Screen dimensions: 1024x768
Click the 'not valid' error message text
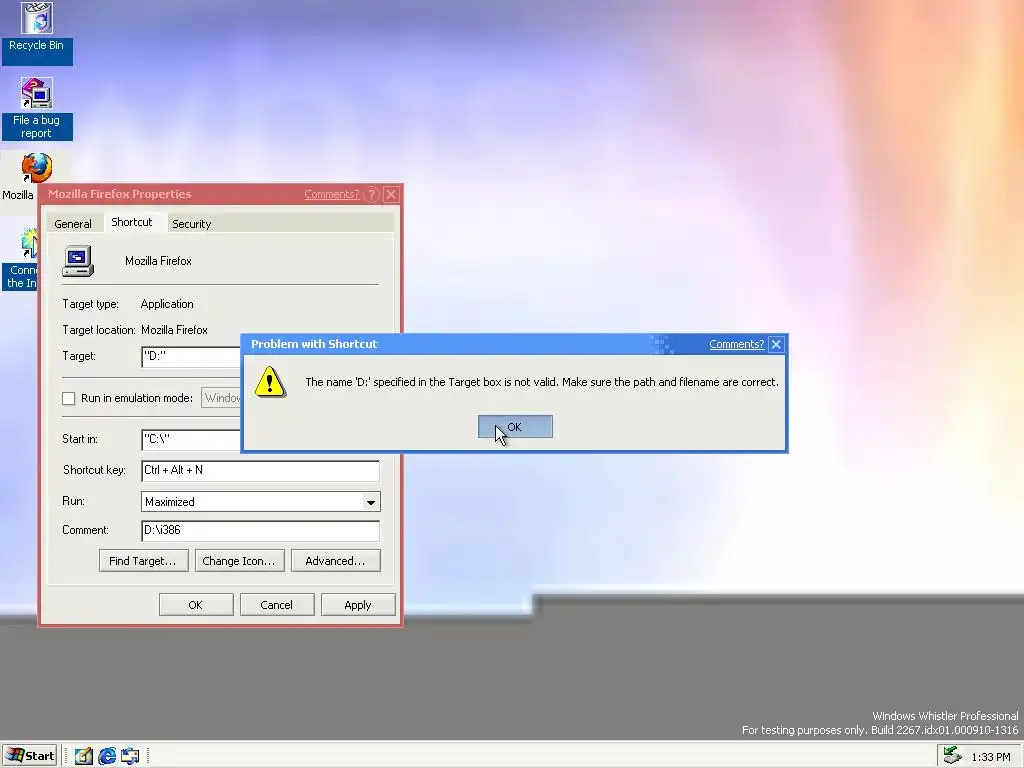click(x=541, y=382)
